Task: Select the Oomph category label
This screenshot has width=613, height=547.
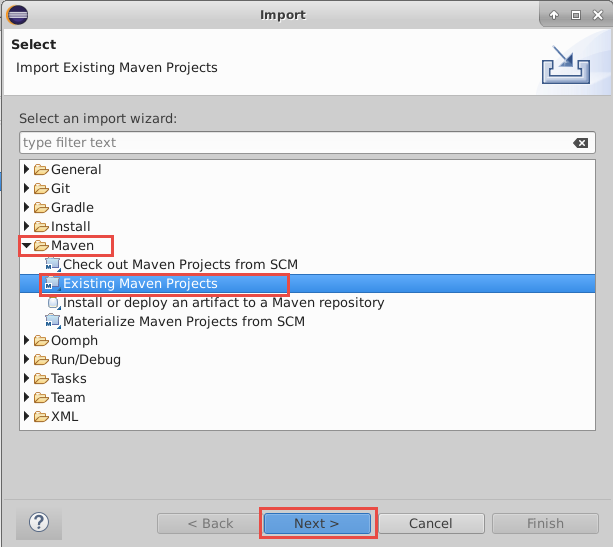Action: pos(74,341)
